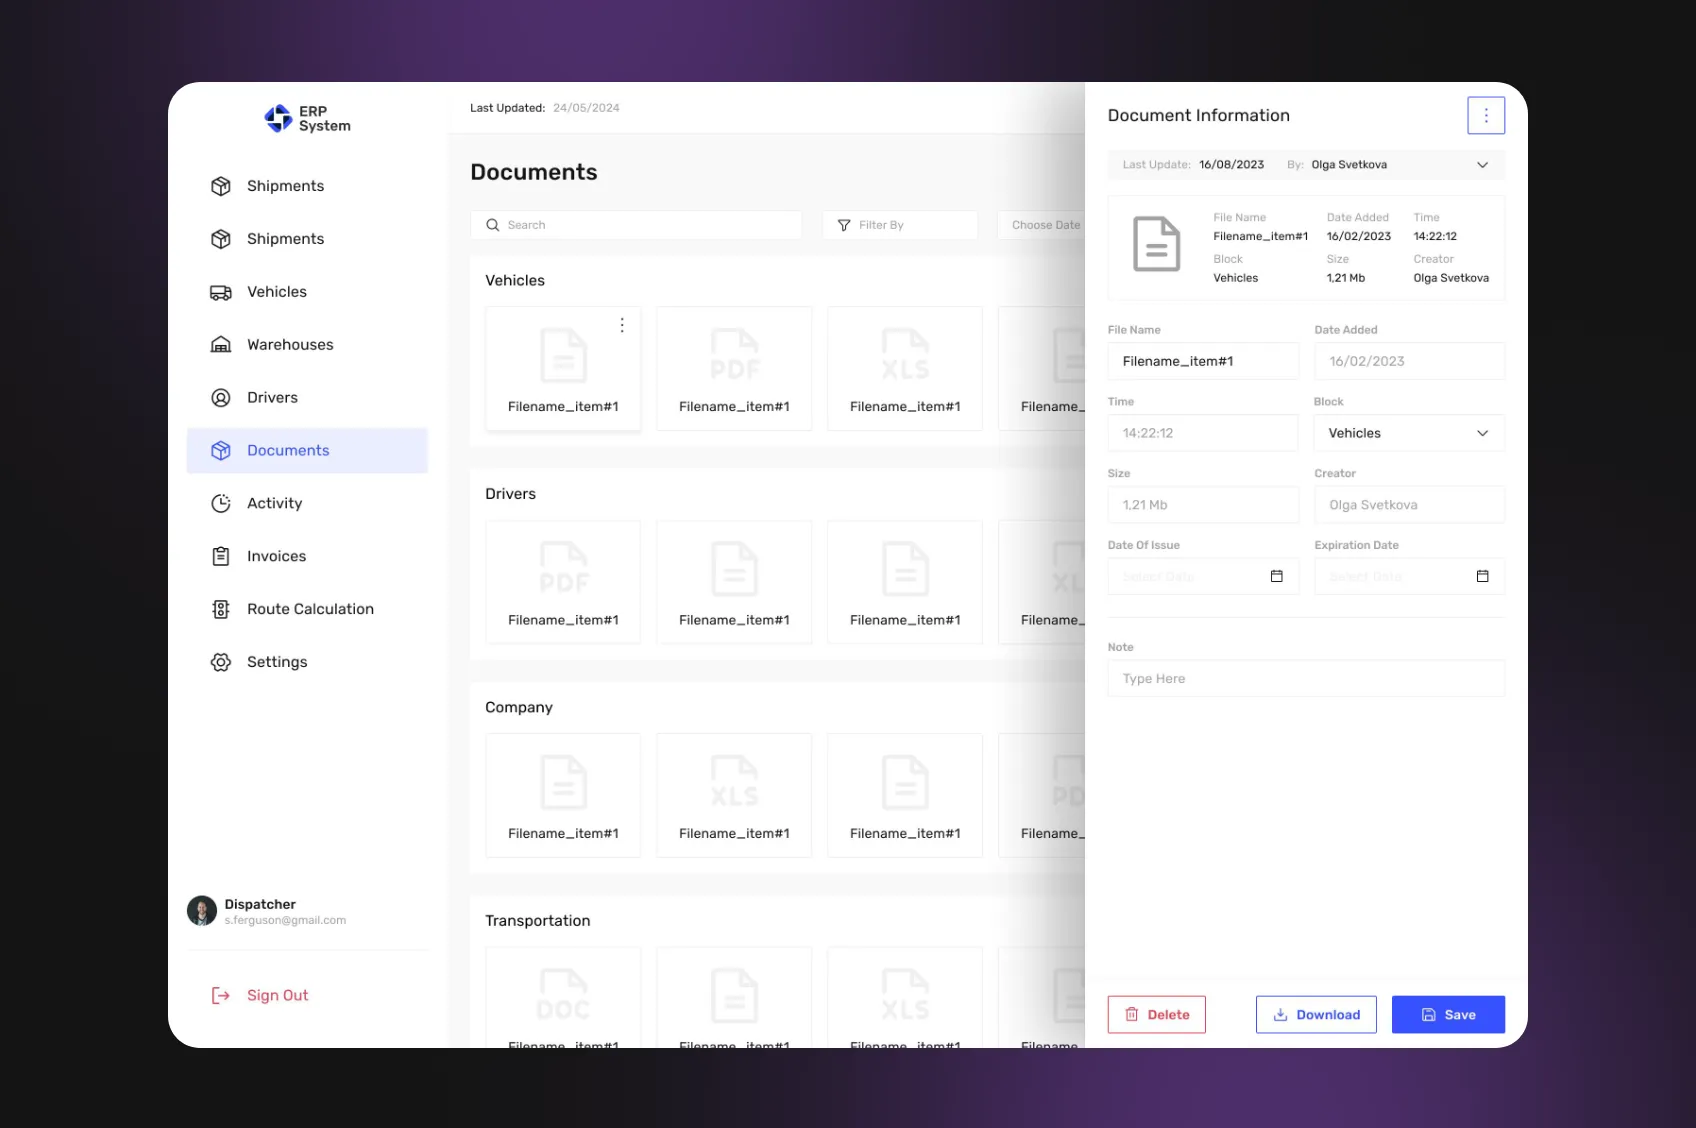Open the PDF file thumbnail in Vehicles
The height and width of the screenshot is (1128, 1696).
734,368
